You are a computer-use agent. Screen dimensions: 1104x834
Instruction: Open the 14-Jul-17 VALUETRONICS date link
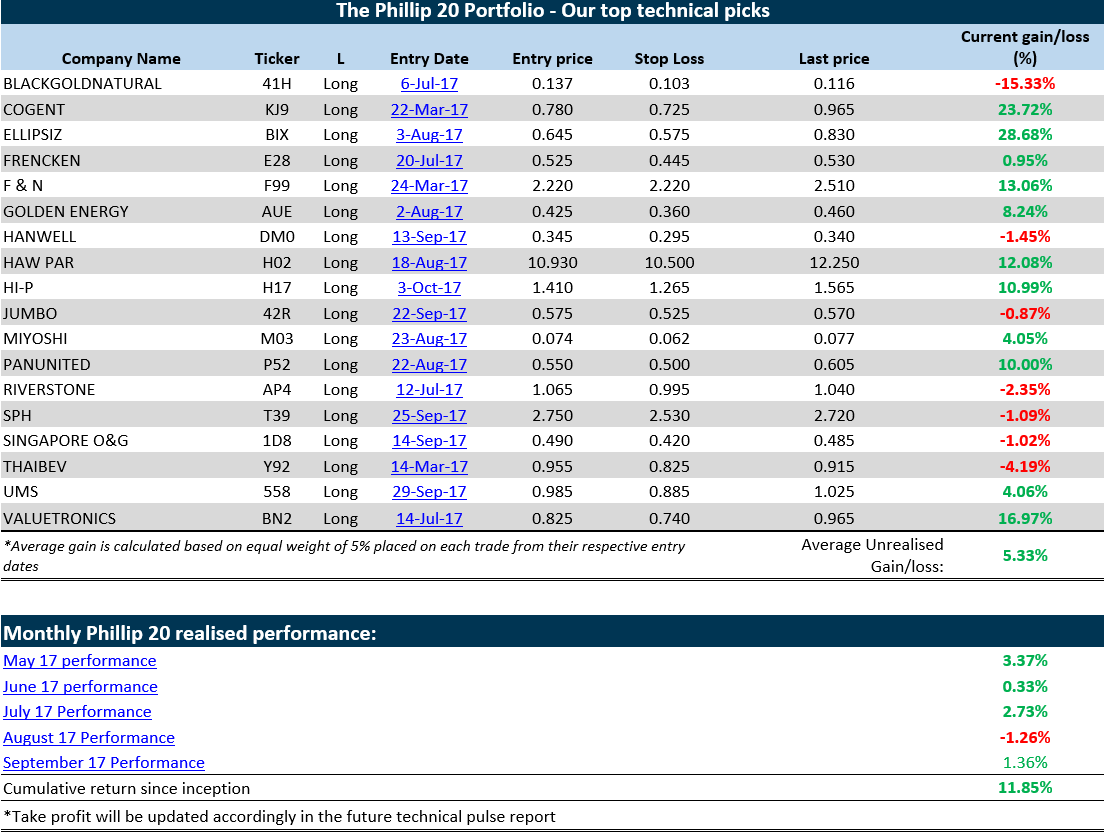click(x=429, y=519)
